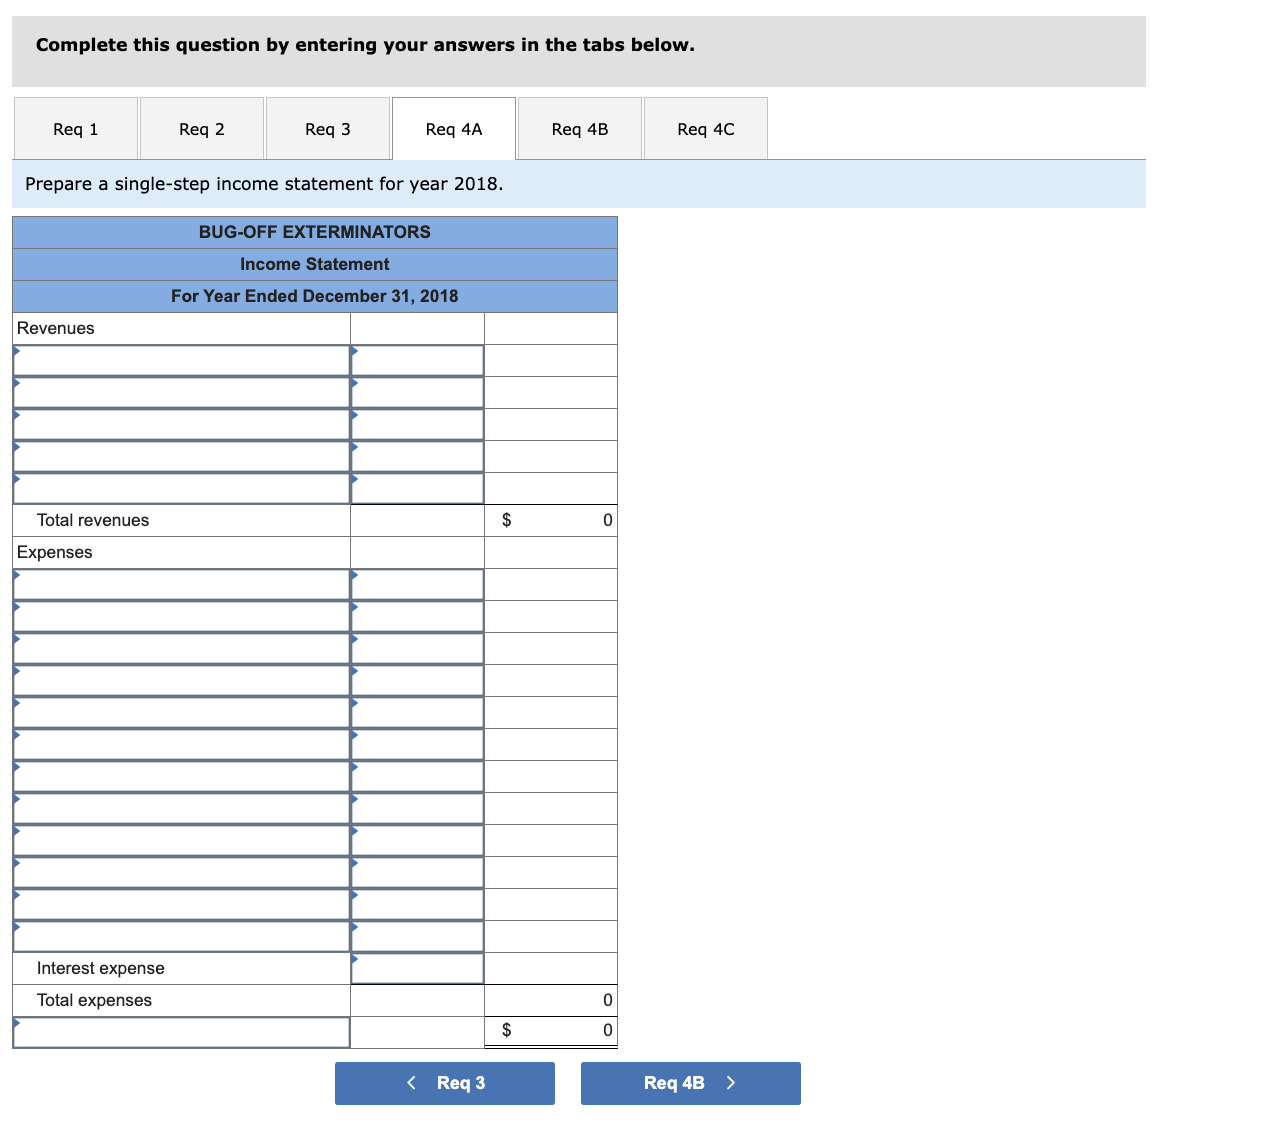Screen dimensions: 1278x1122
Task: Advance using the blue Req 4B button
Action: coord(691,1083)
